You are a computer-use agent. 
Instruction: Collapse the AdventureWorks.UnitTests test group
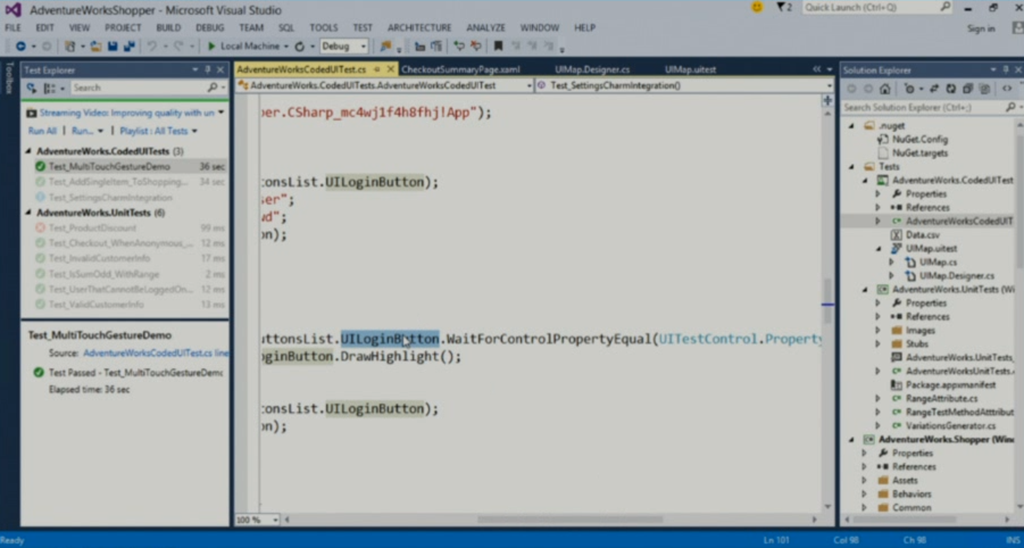[x=28, y=213]
